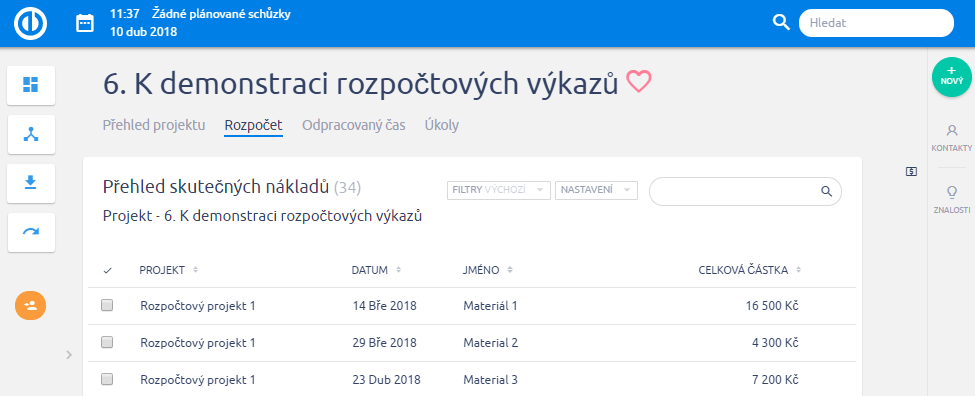Click the Přehled skutečných nákladů heading
The width and height of the screenshot is (975, 396).
(215, 186)
